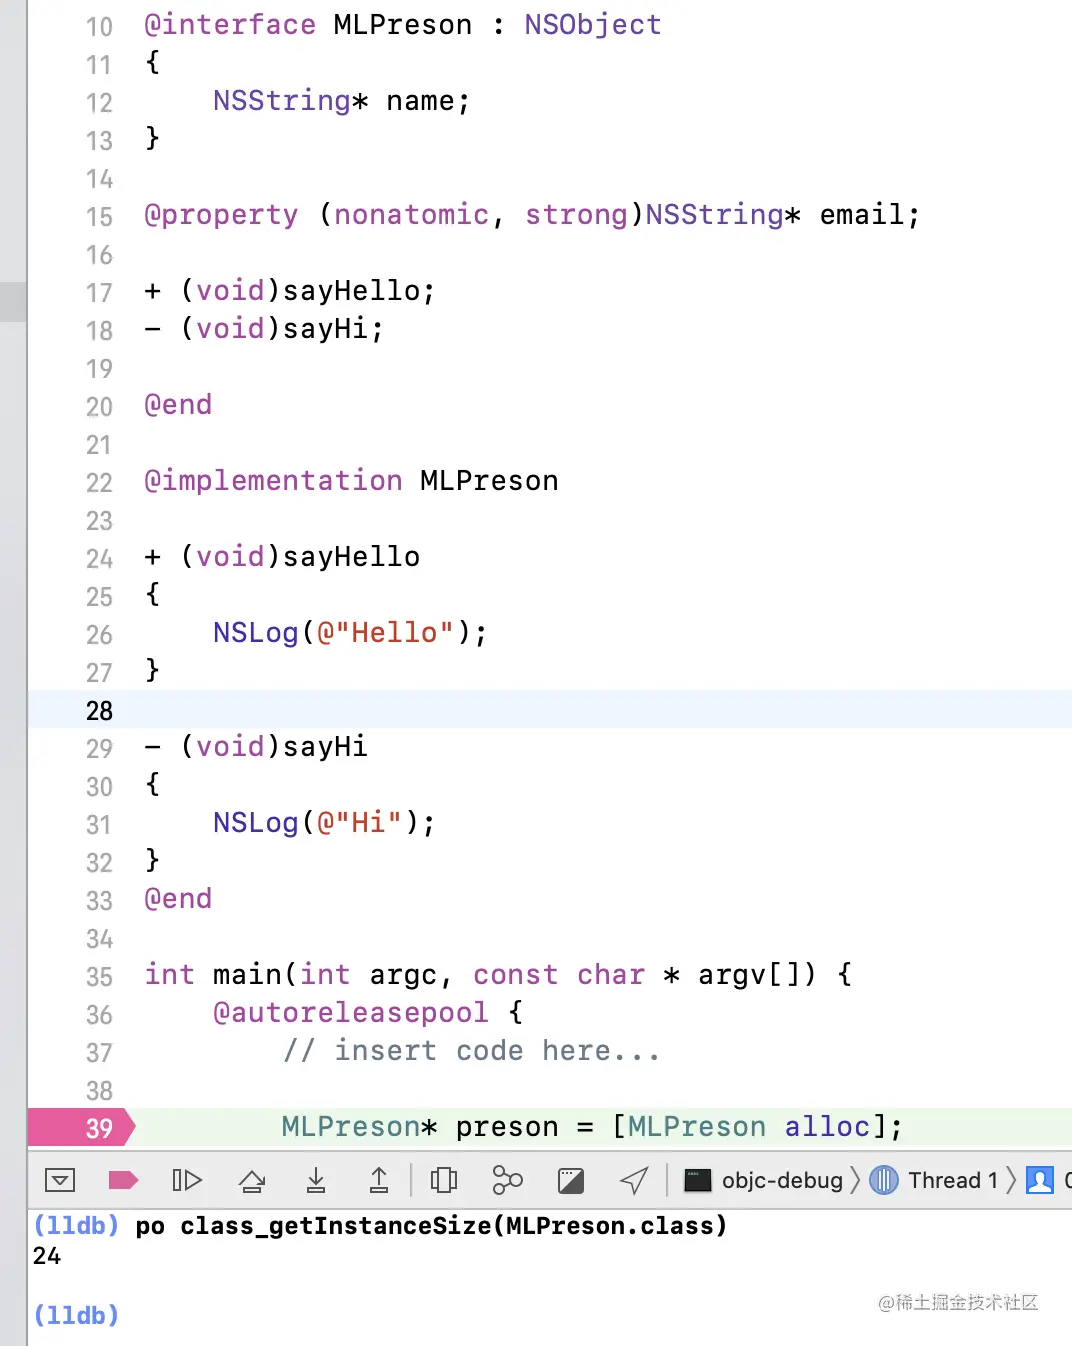Image resolution: width=1072 pixels, height=1346 pixels.
Task: Click the @property keyword on line 15
Action: point(221,215)
